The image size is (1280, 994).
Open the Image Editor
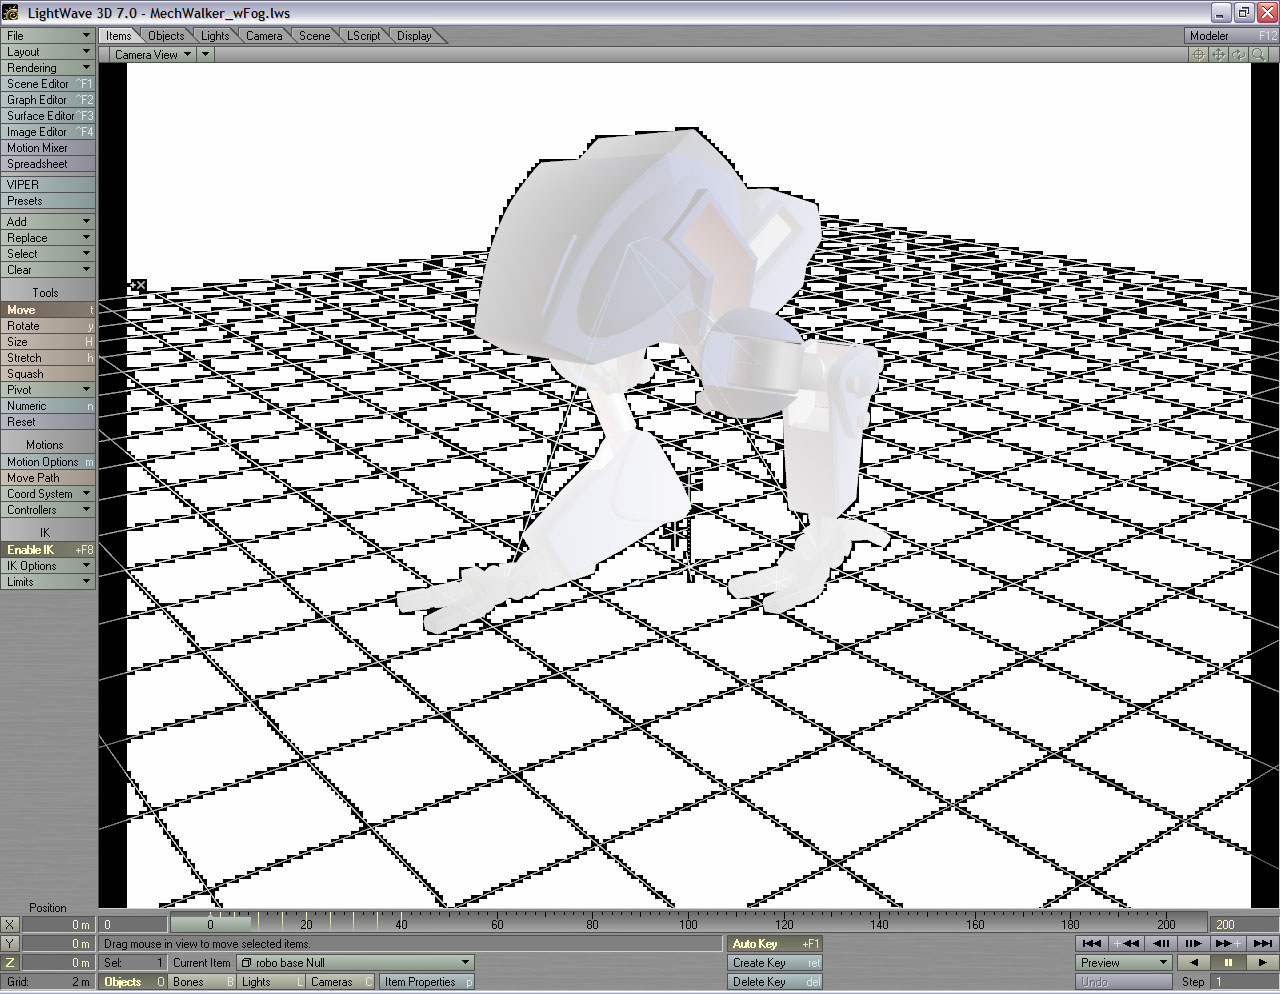(48, 132)
